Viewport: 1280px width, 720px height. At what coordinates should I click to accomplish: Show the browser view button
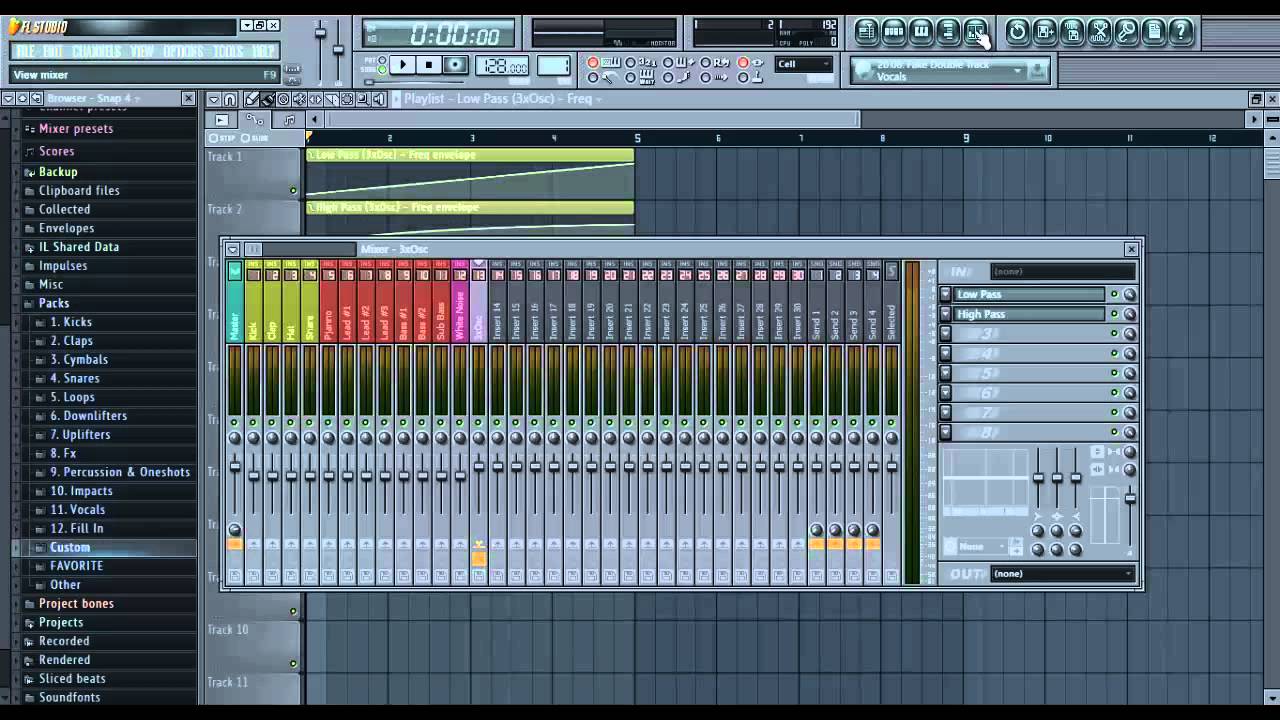pos(948,32)
